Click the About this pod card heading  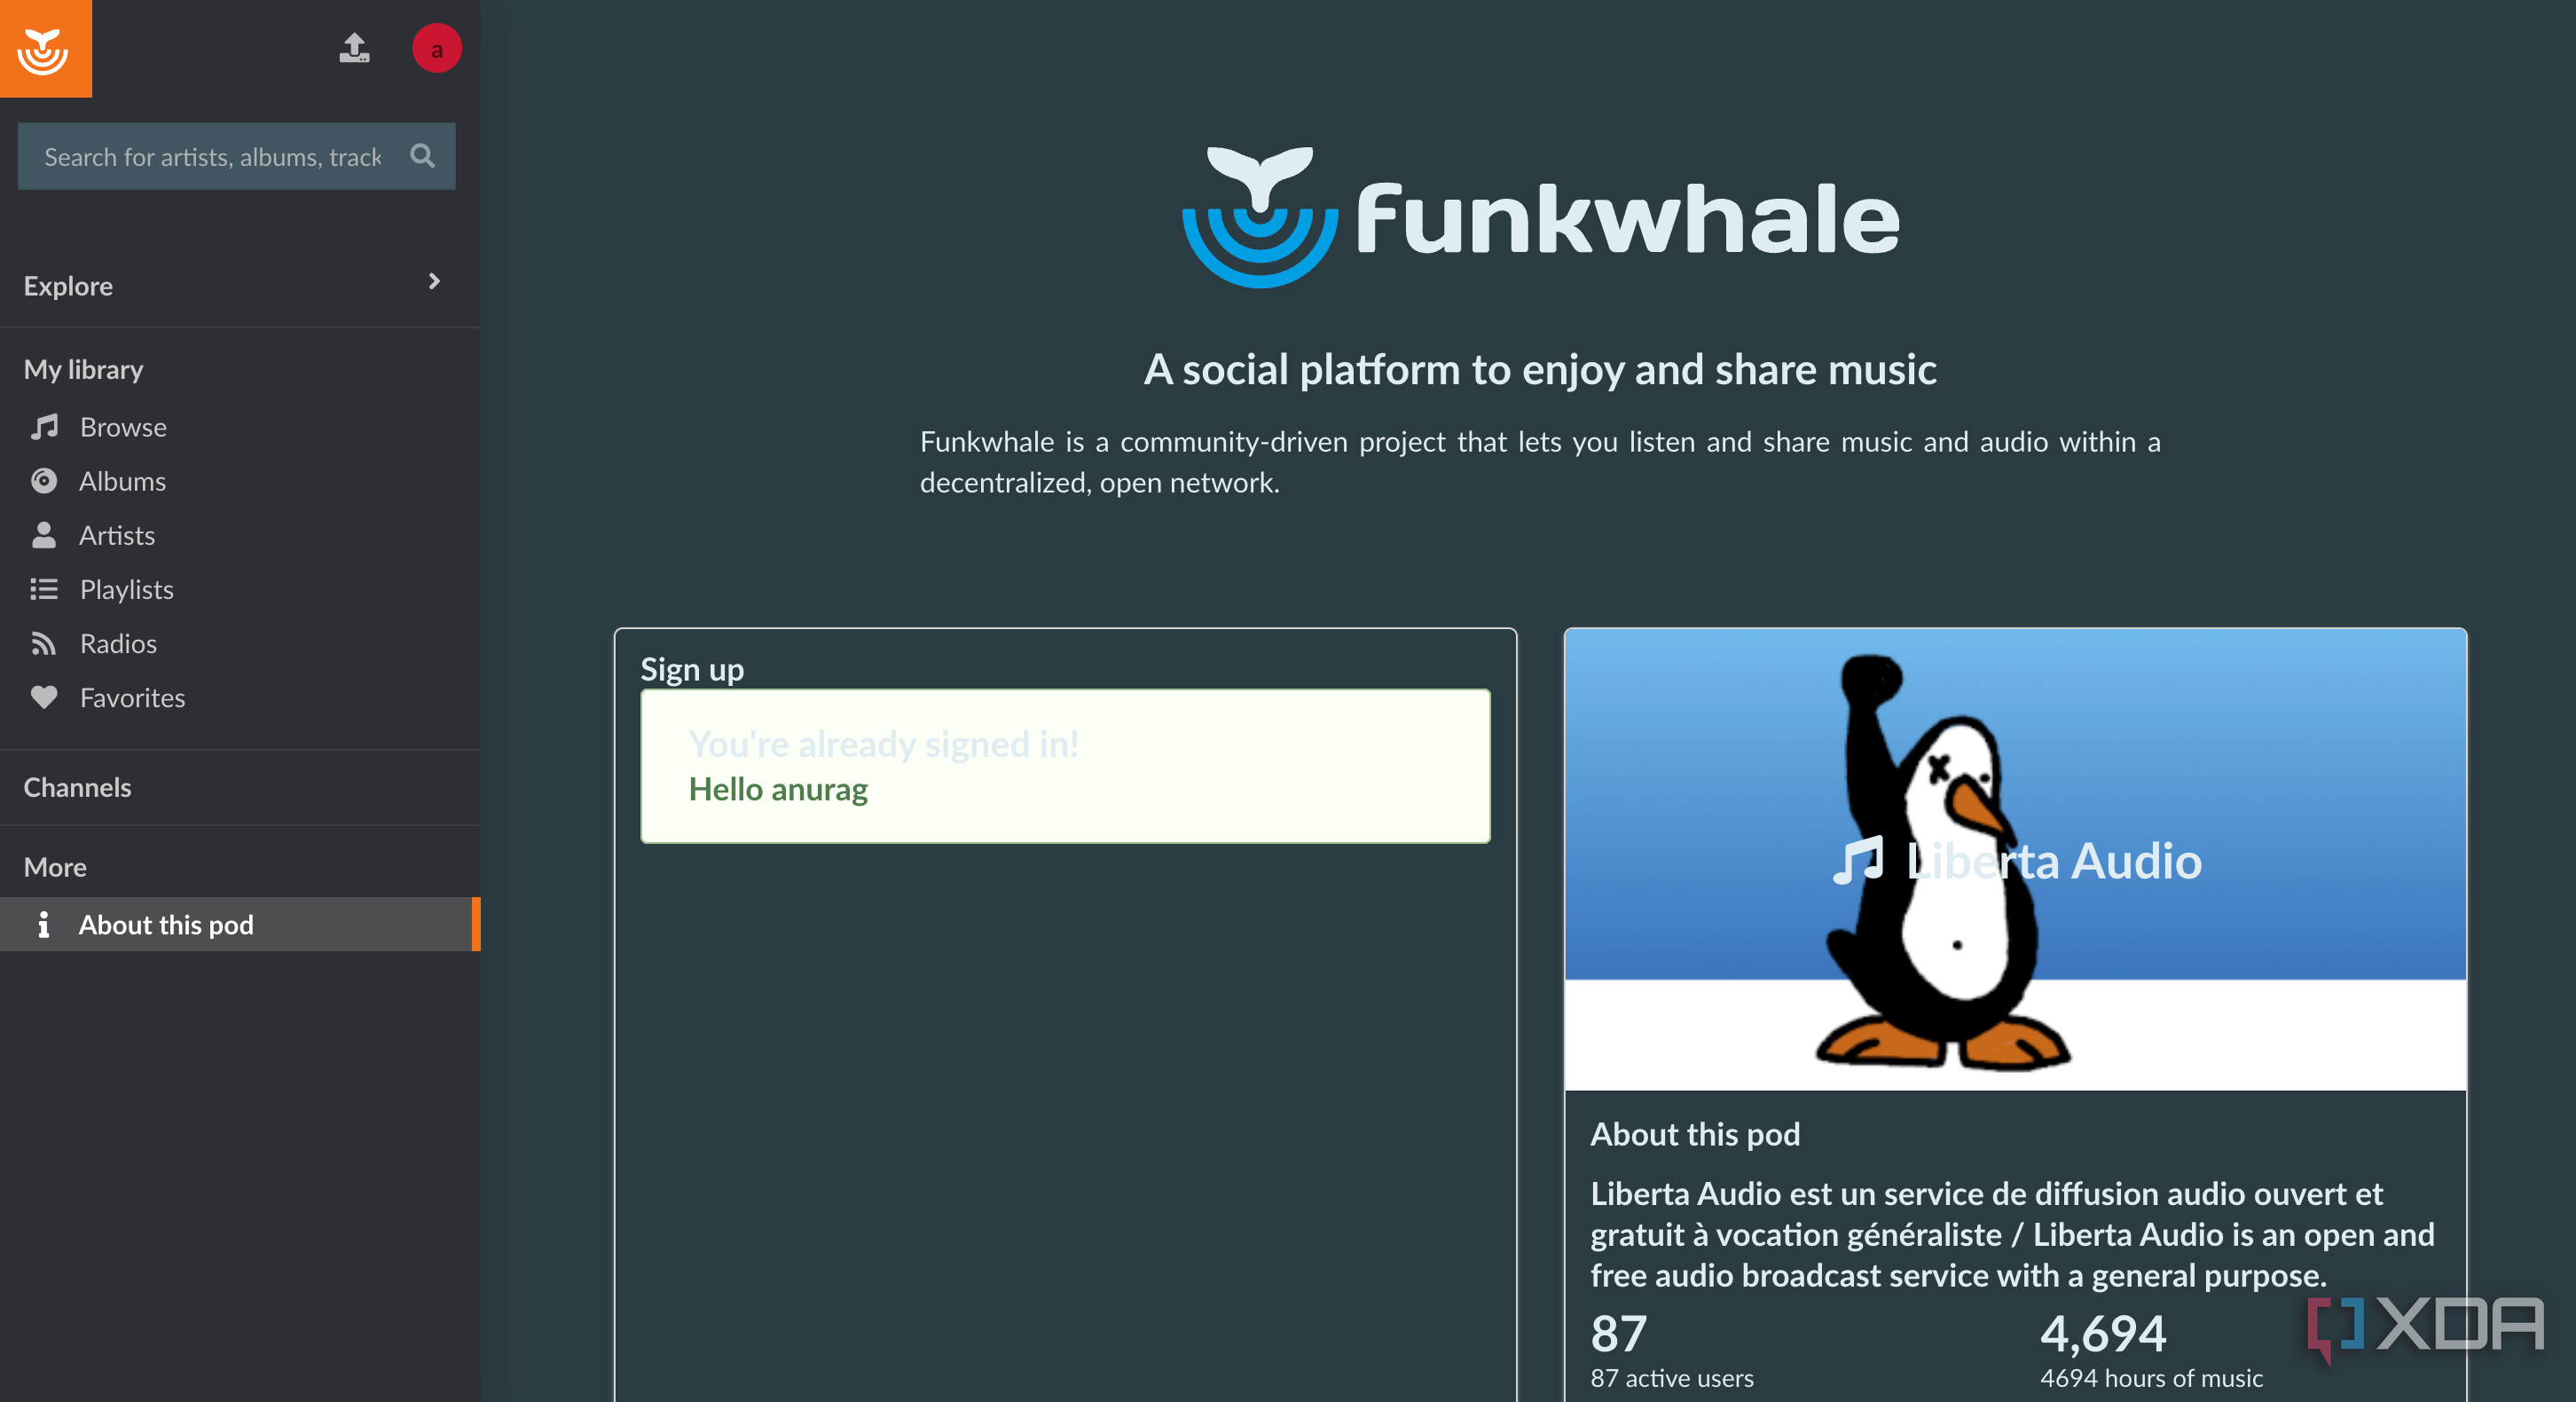[x=1695, y=1133]
